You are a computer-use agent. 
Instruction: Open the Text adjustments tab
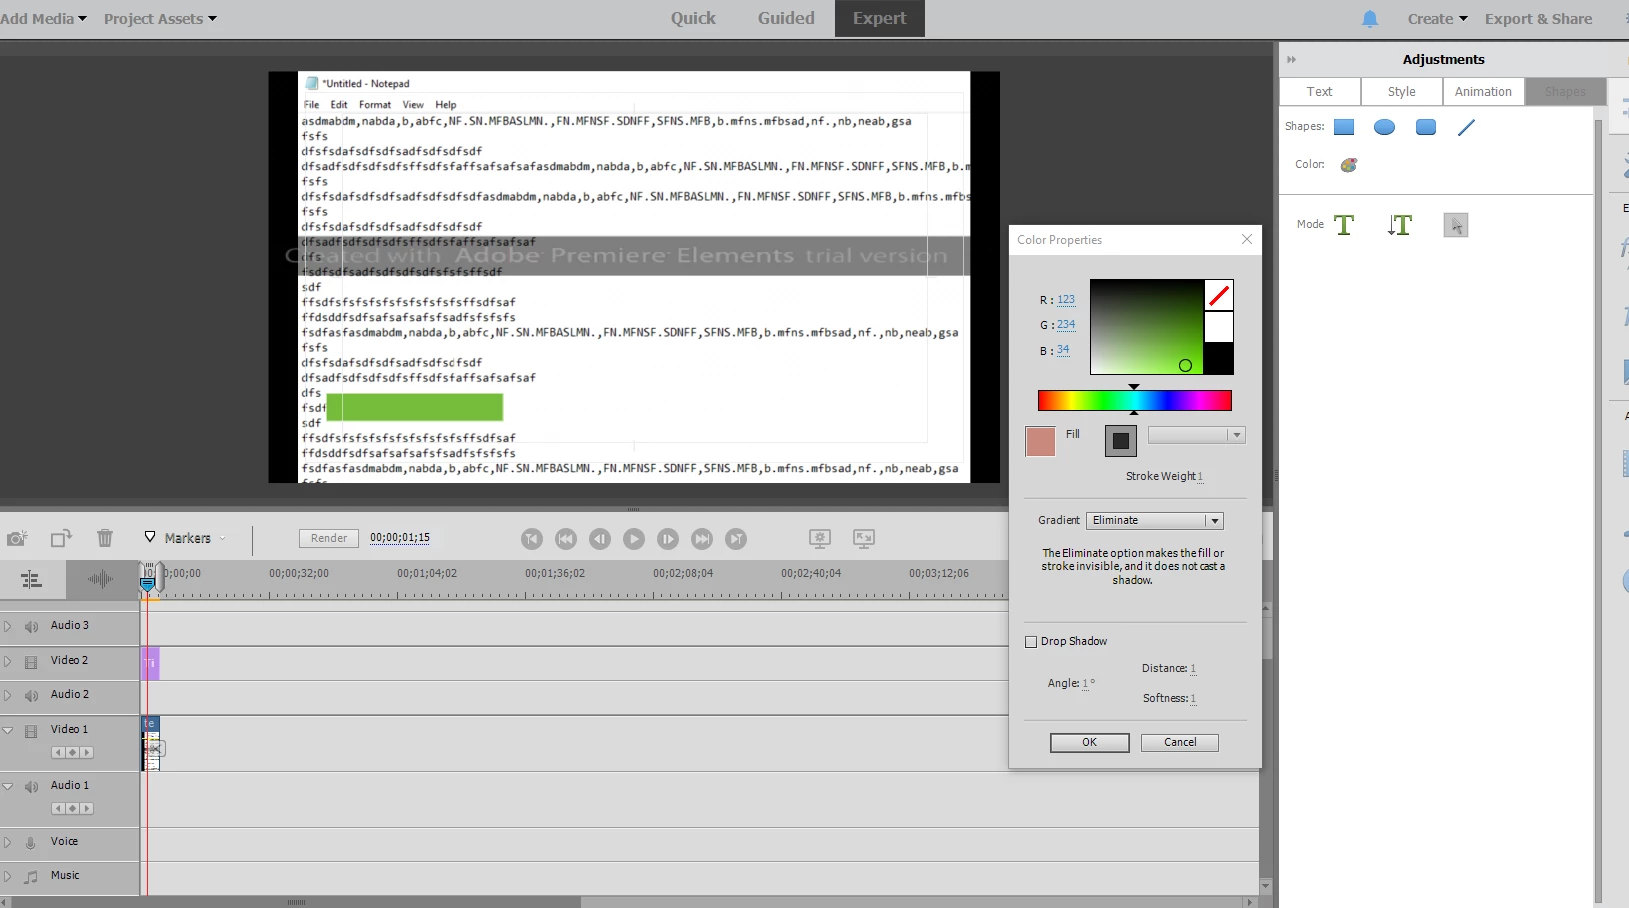[x=1320, y=92]
